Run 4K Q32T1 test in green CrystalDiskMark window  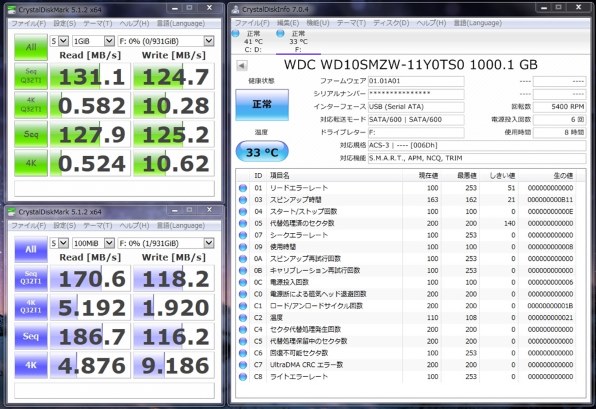click(x=31, y=105)
